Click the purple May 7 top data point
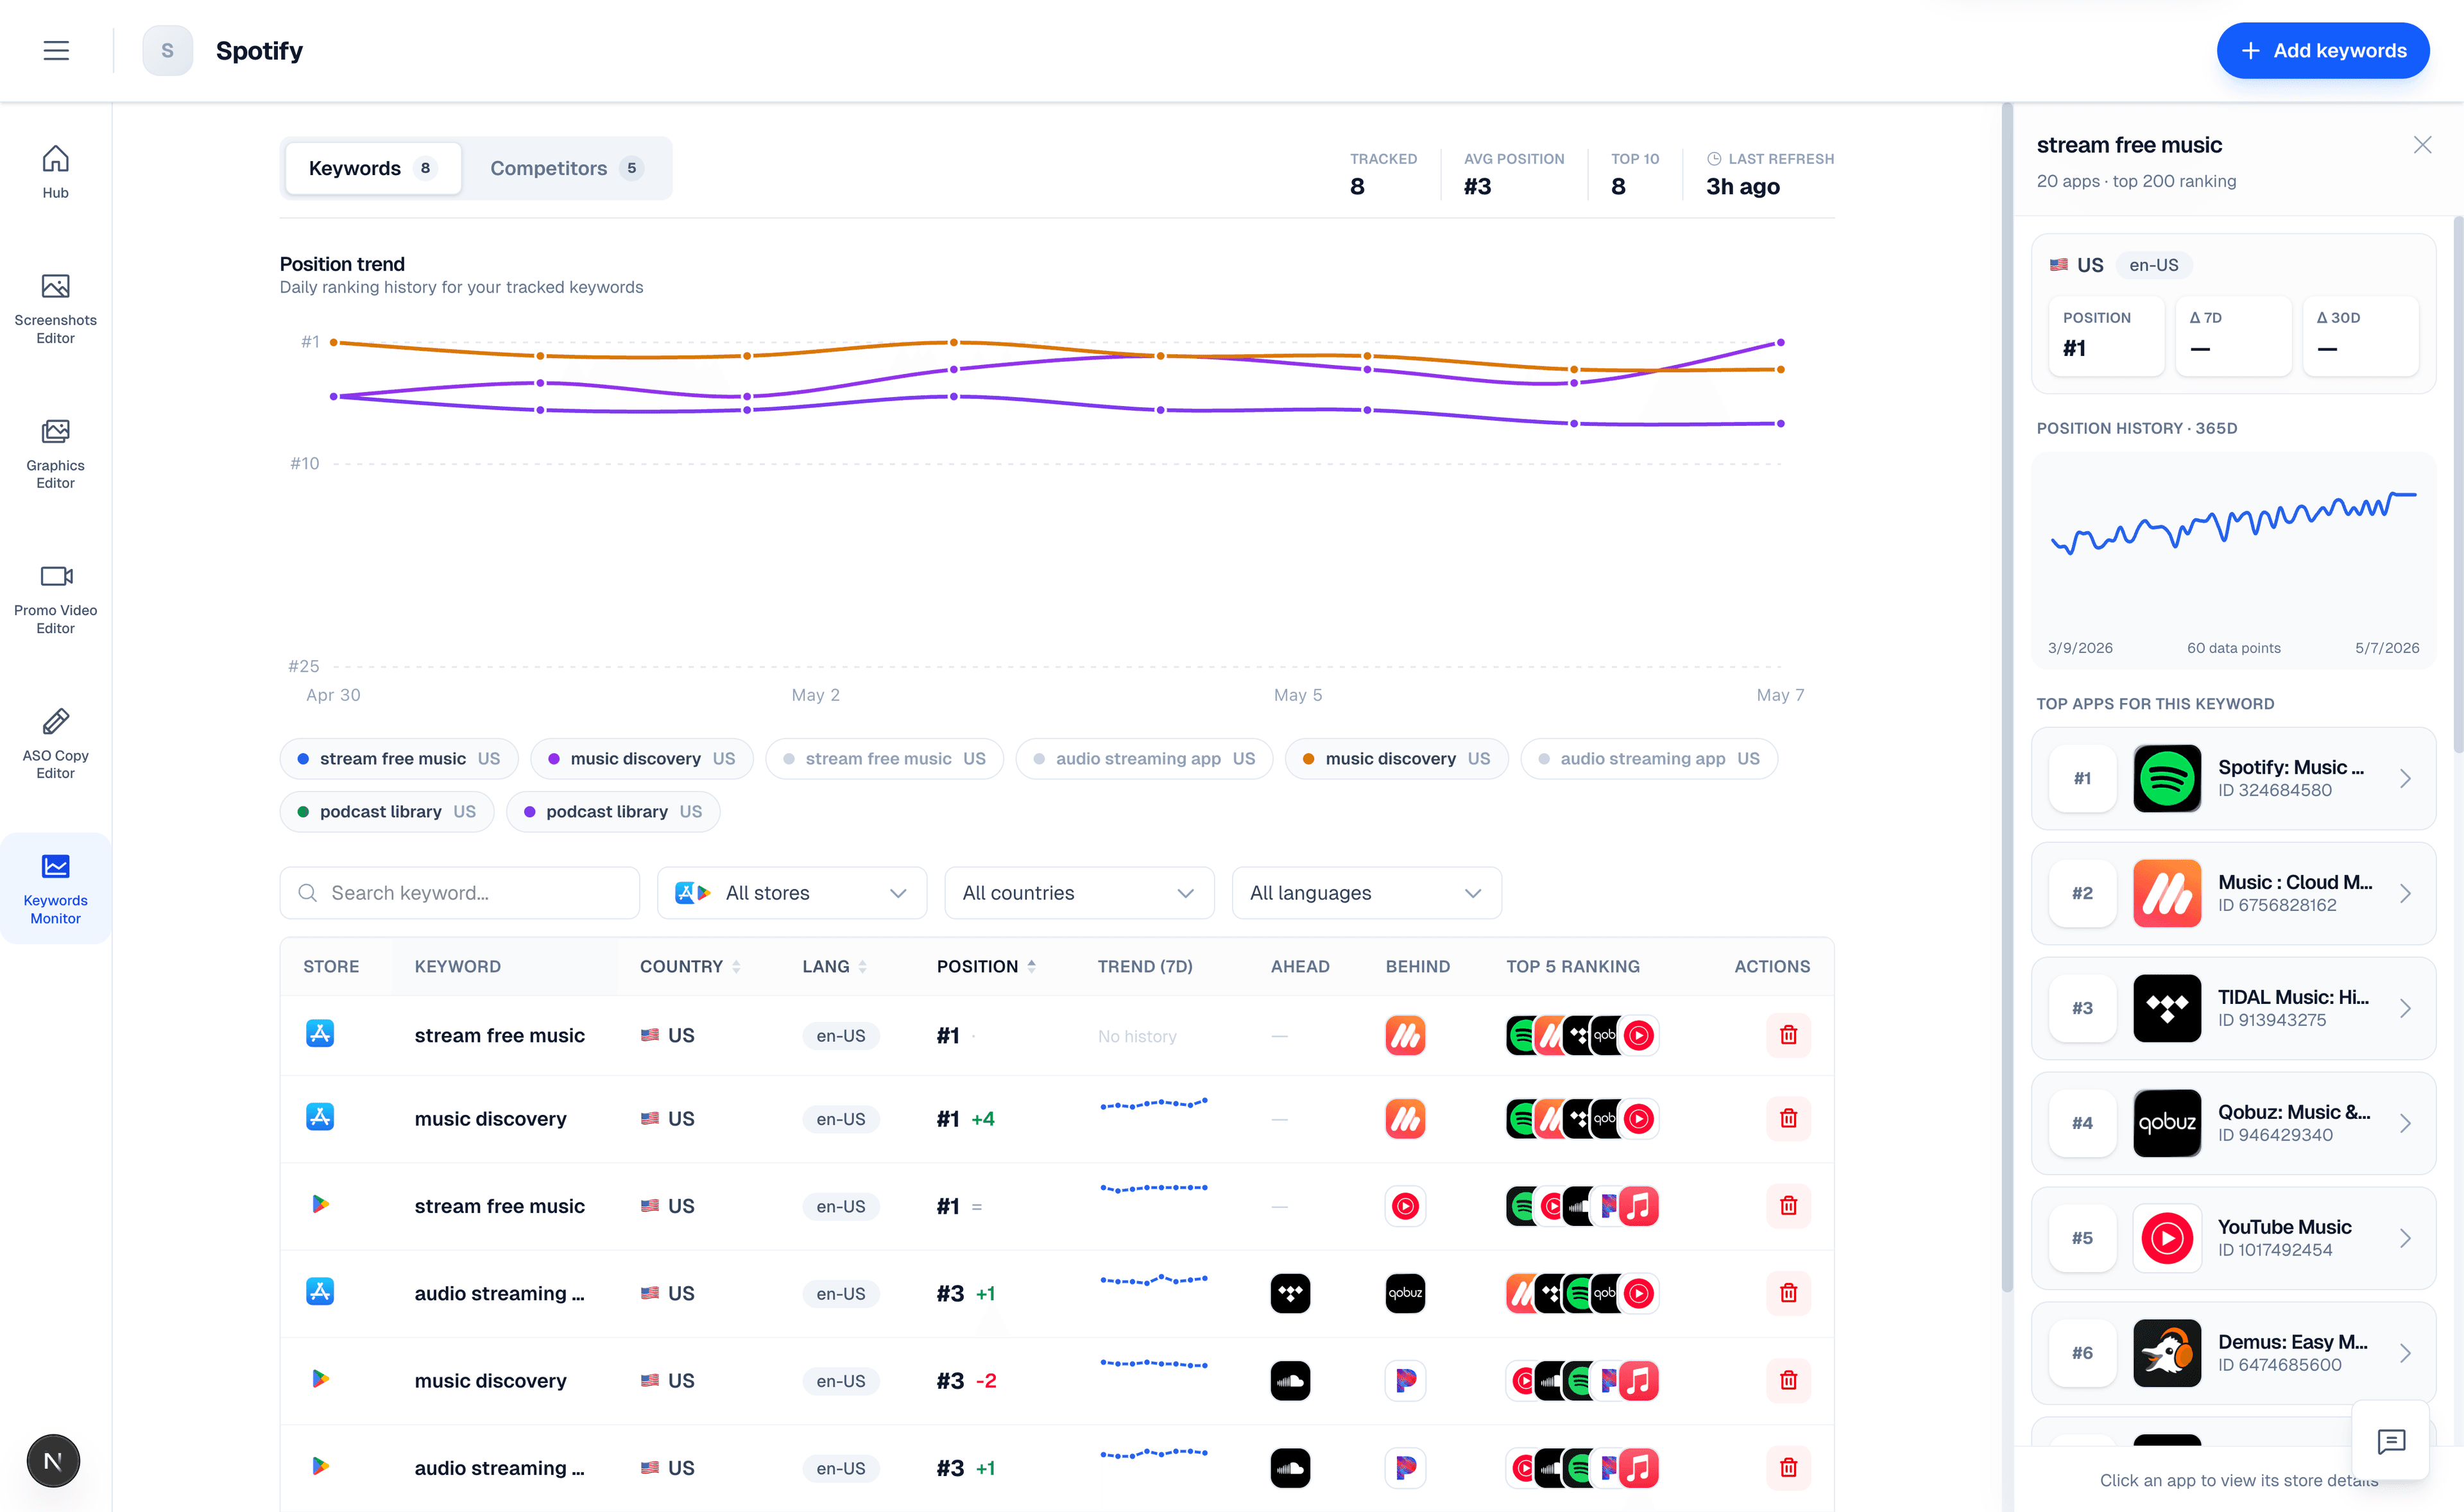This screenshot has height=1512, width=2464. tap(1780, 343)
